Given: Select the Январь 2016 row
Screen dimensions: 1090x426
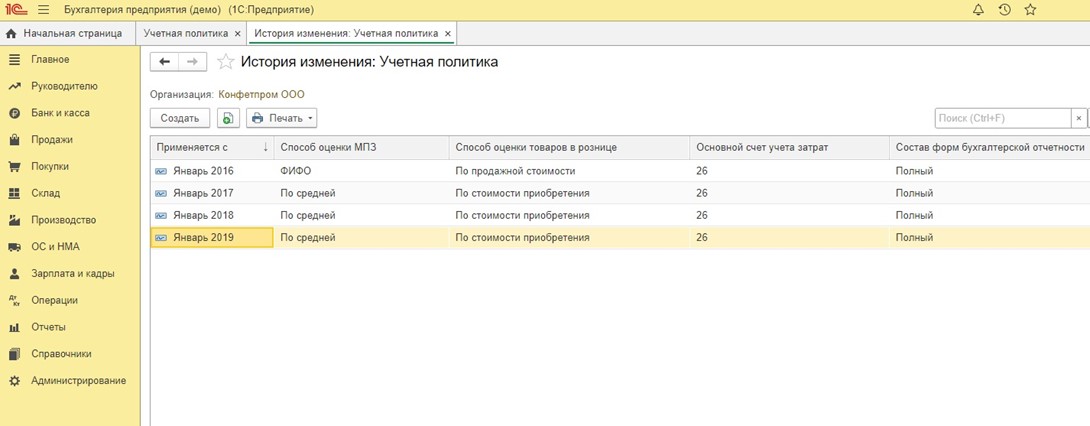Looking at the screenshot, I should tap(203, 171).
